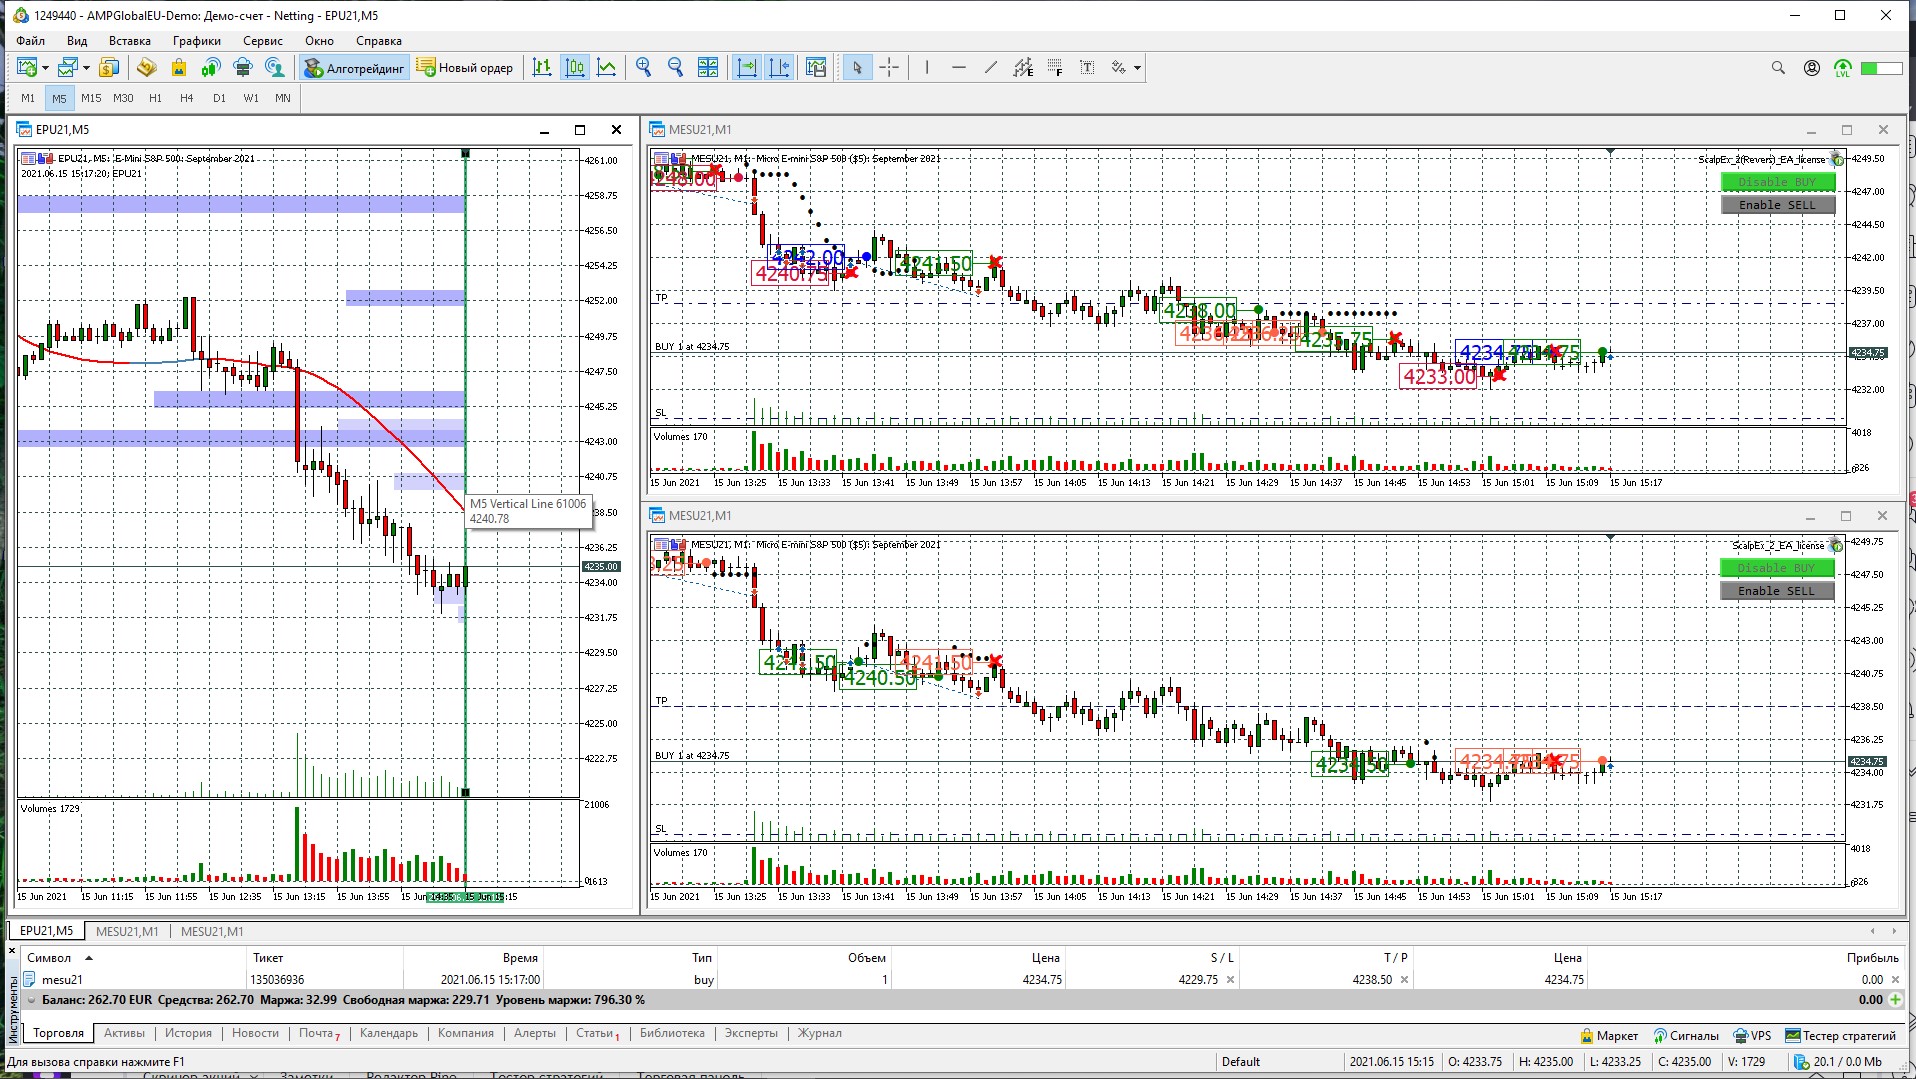Select the M15 timeframe
Image resolution: width=1916 pixels, height=1079 pixels.
91,98
